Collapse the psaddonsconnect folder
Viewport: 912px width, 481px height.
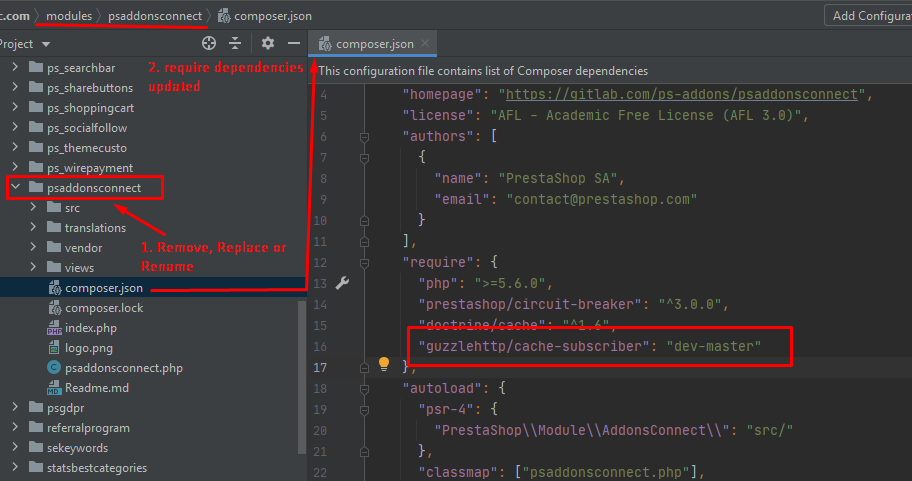(x=15, y=188)
